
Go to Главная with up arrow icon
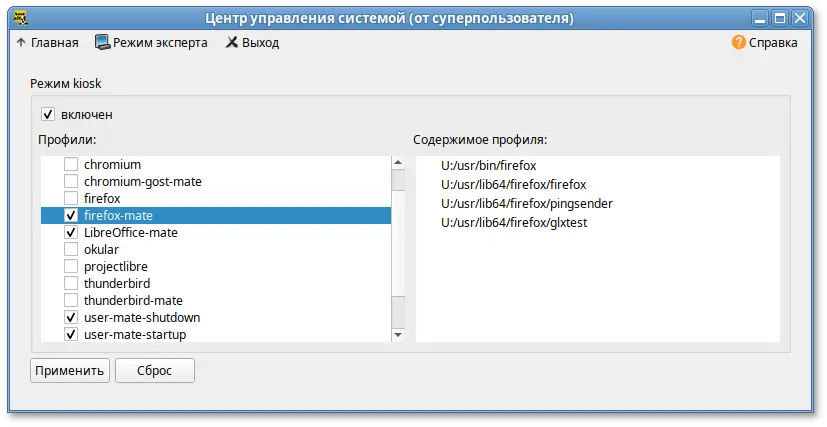coord(21,43)
